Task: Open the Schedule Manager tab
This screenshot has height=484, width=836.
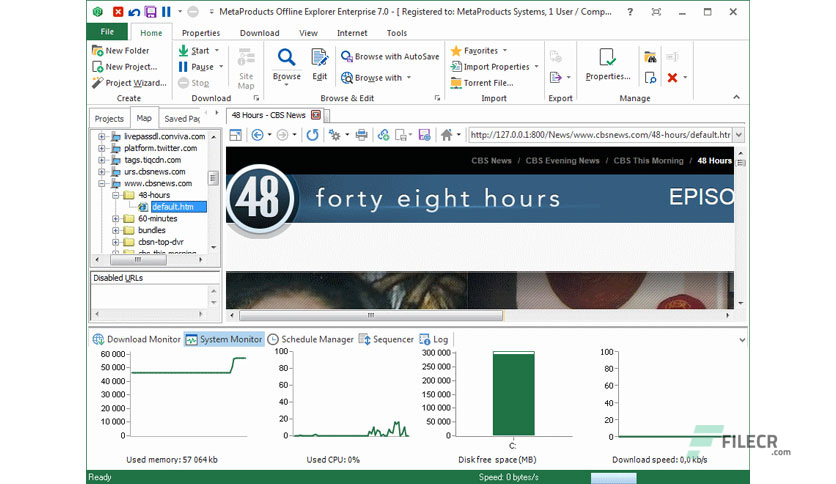Action: tap(310, 339)
